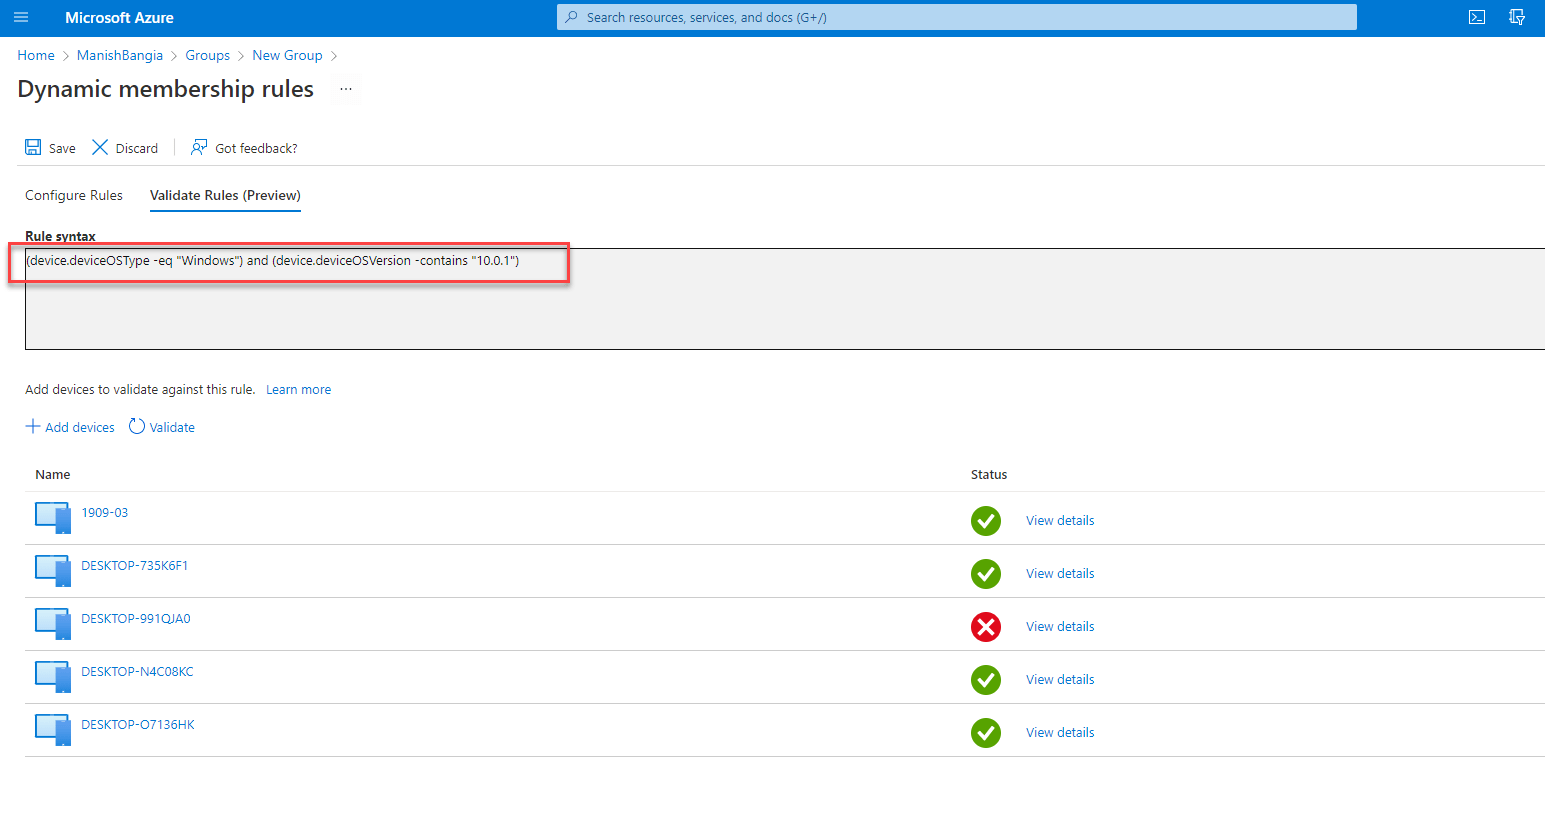The width and height of the screenshot is (1545, 830).
Task: Click the red failed status icon for DESKTOP-991QJA0
Action: pyautogui.click(x=985, y=627)
